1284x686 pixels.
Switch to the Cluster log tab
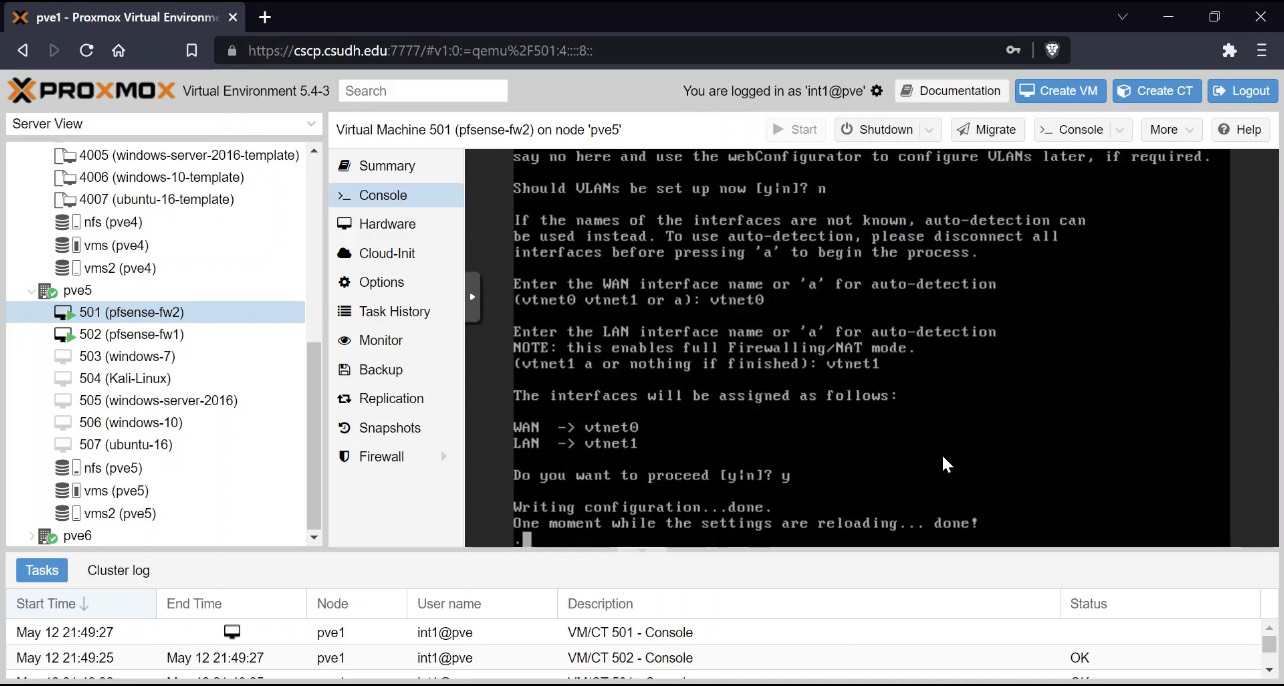pos(118,570)
